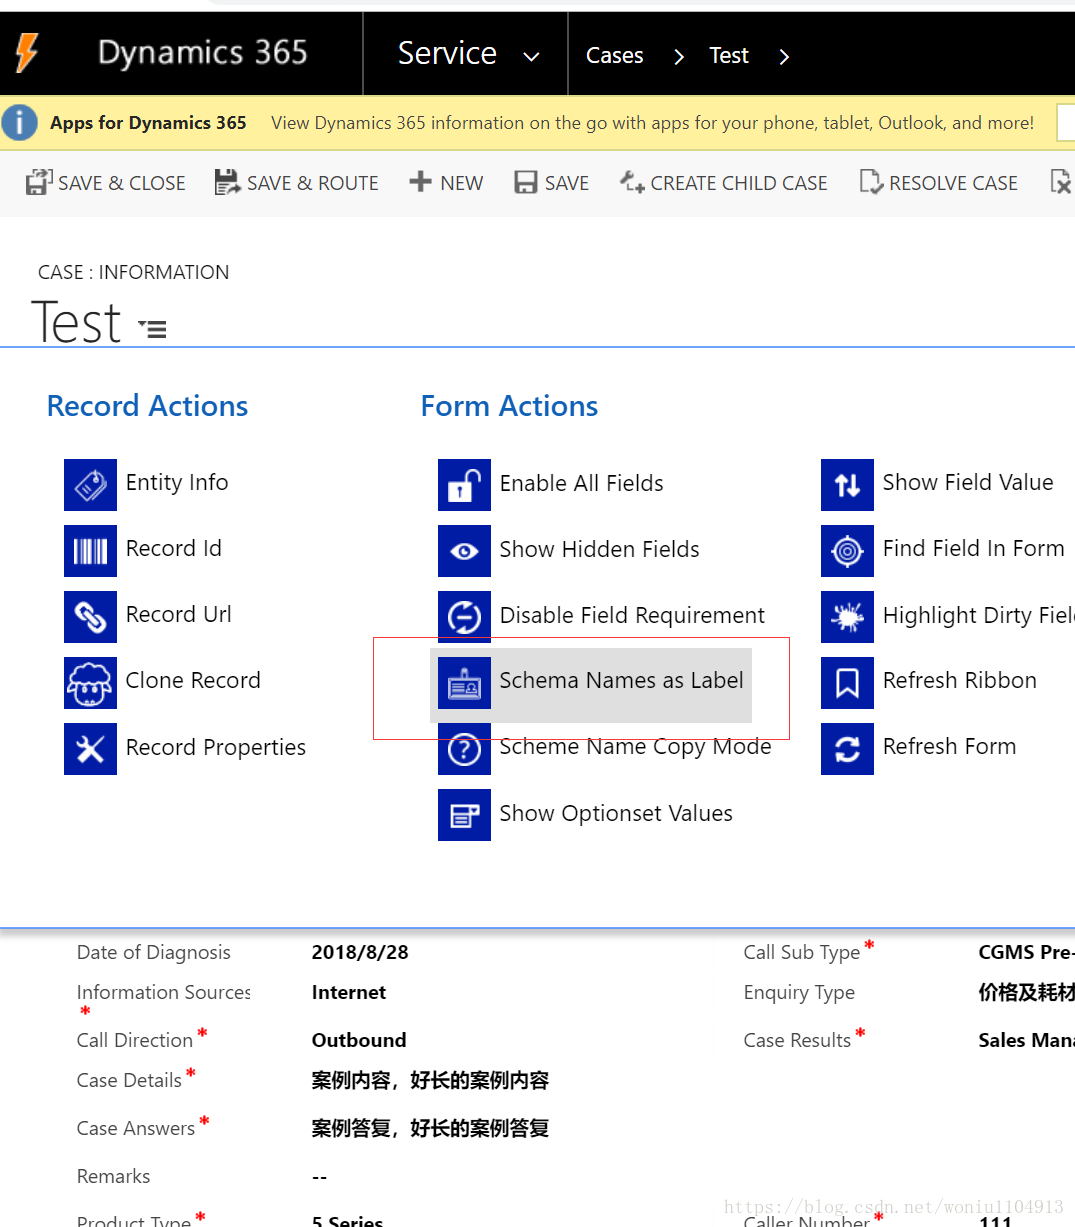The width and height of the screenshot is (1075, 1227).
Task: Click the Find Field In Form label
Action: (973, 548)
